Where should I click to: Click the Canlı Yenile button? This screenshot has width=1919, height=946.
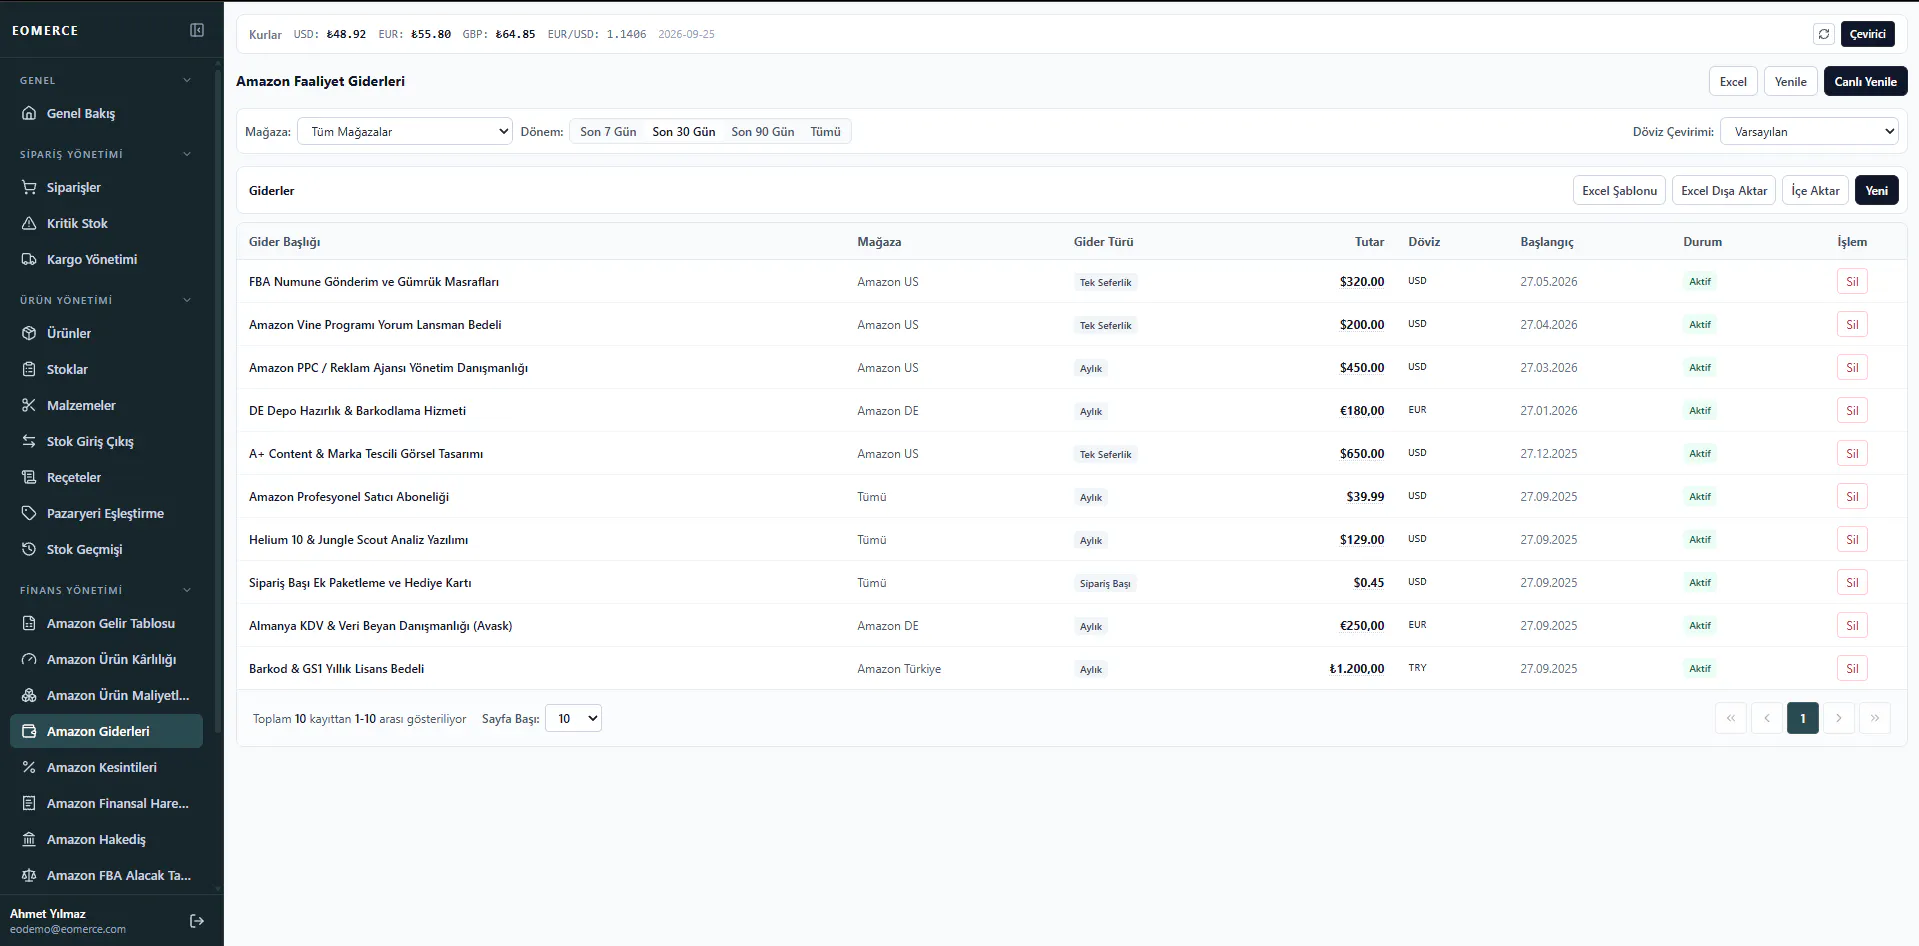coord(1866,81)
